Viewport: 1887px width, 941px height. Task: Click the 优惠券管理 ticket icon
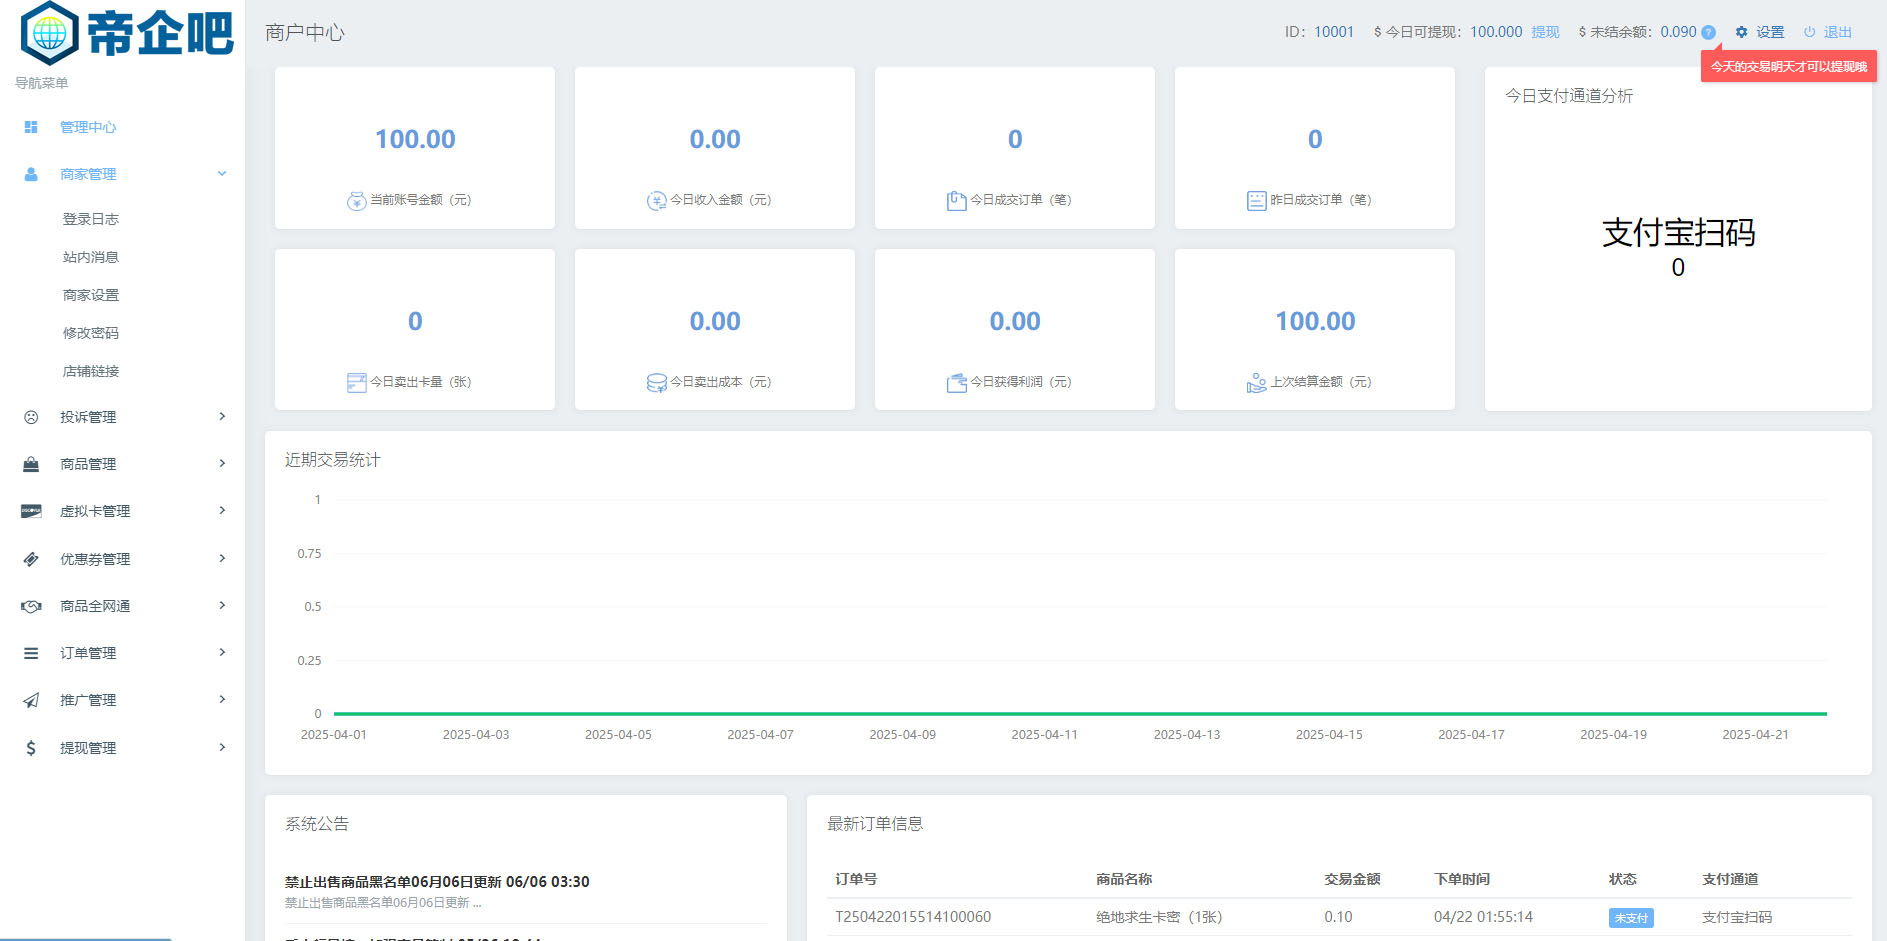click(31, 559)
